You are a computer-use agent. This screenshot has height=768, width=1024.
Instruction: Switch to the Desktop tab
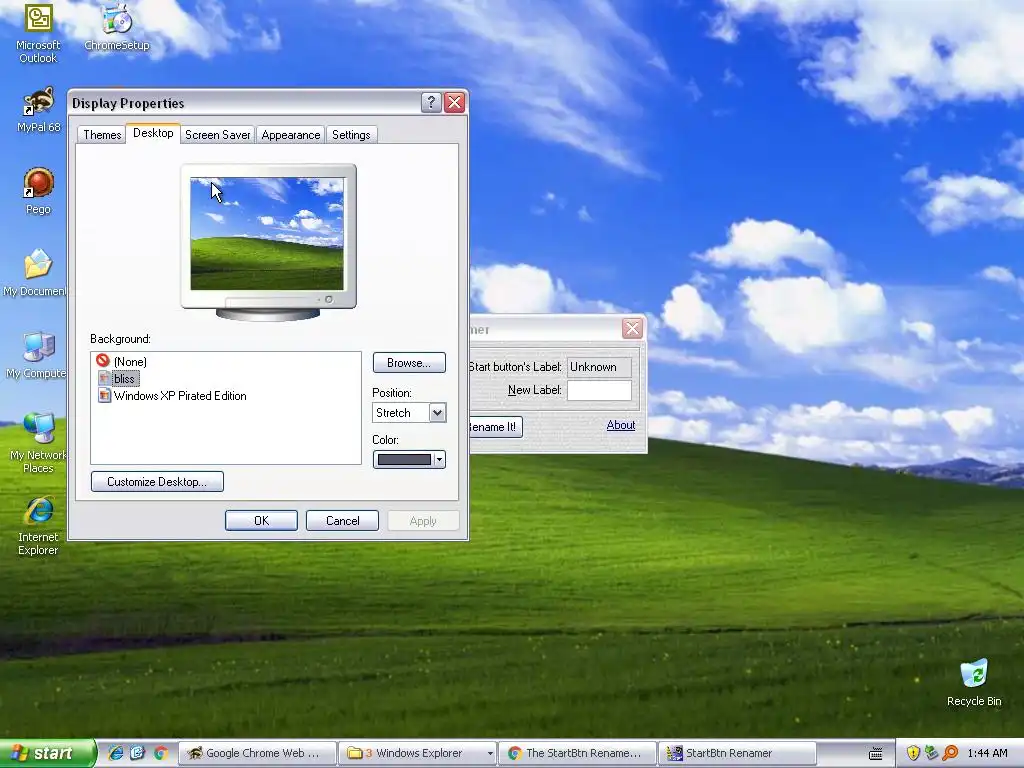153,133
